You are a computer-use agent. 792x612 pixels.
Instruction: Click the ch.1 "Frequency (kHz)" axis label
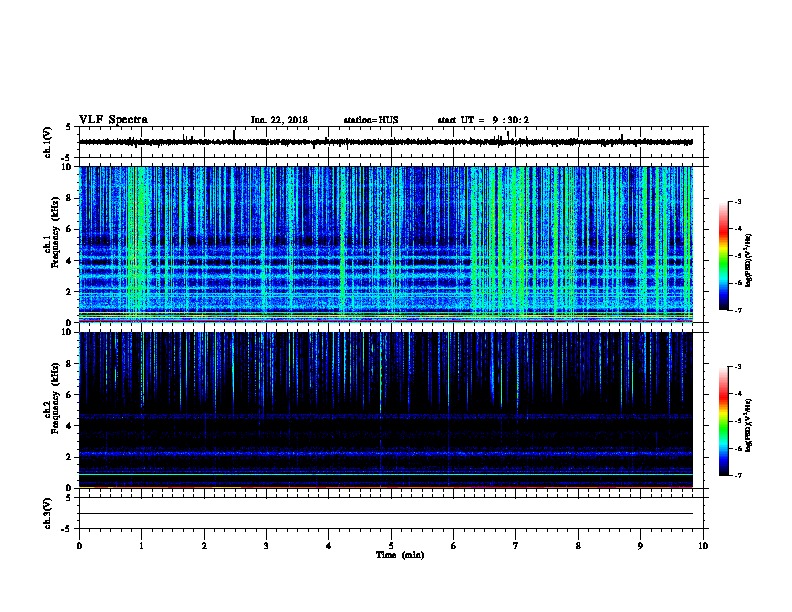[x=55, y=232]
